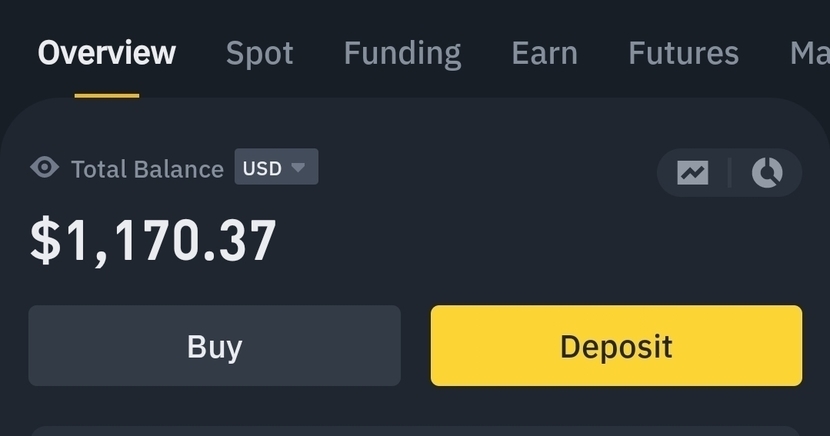Click the $1,170.37 balance amount
Viewport: 830px width, 436px height.
click(153, 241)
